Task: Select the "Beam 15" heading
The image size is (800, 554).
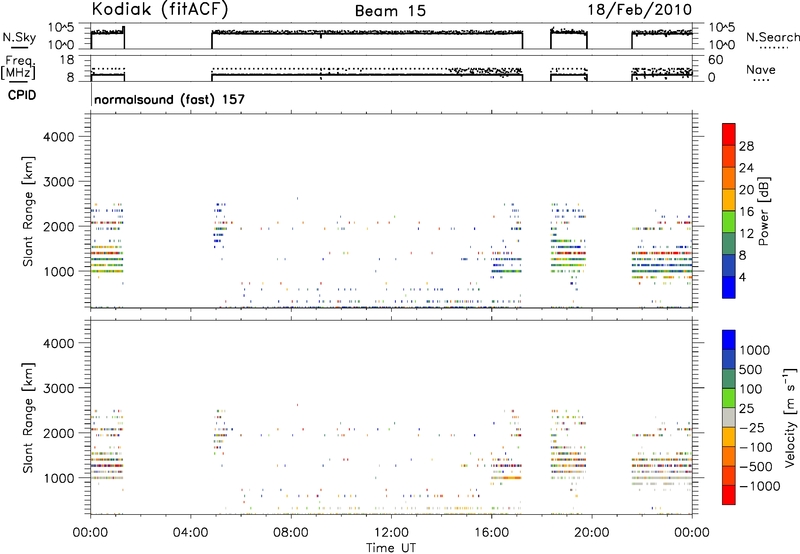Action: point(390,11)
